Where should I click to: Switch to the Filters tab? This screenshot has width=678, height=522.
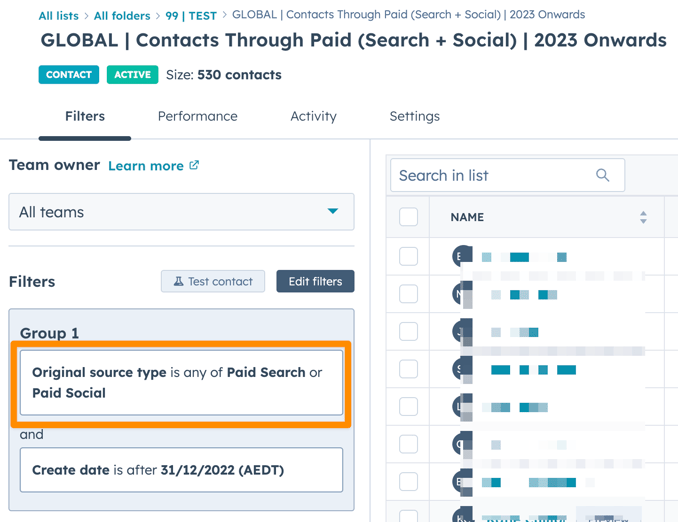[x=85, y=116]
